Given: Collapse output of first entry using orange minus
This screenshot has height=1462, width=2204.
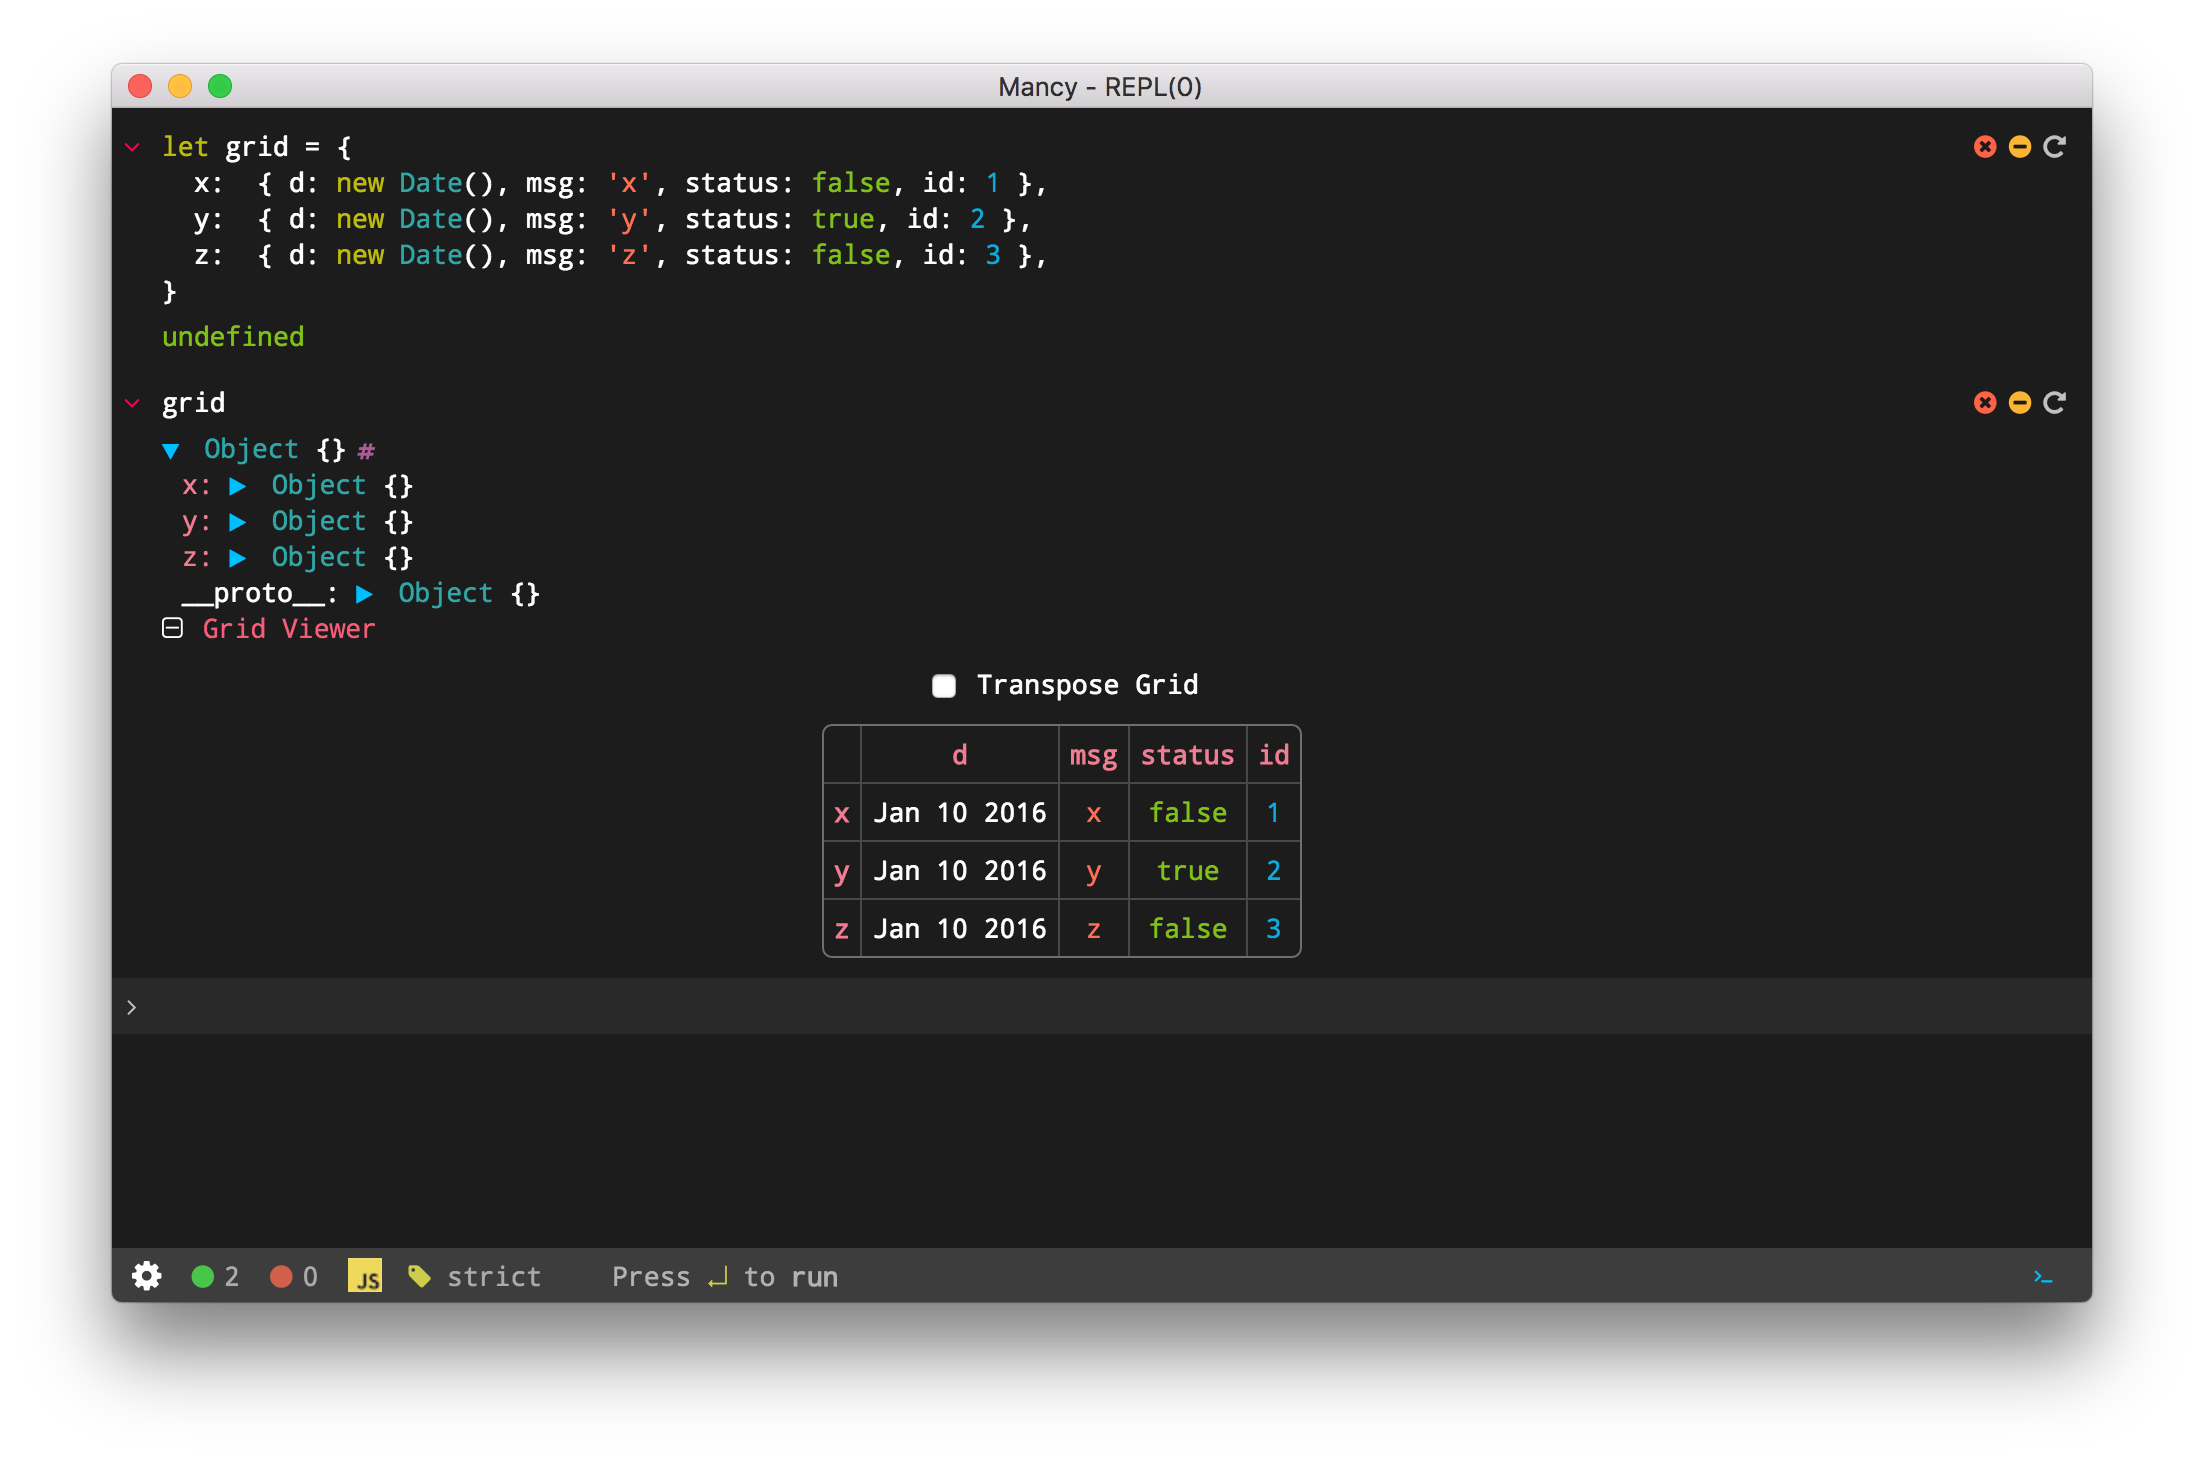Looking at the screenshot, I should coord(2020,147).
